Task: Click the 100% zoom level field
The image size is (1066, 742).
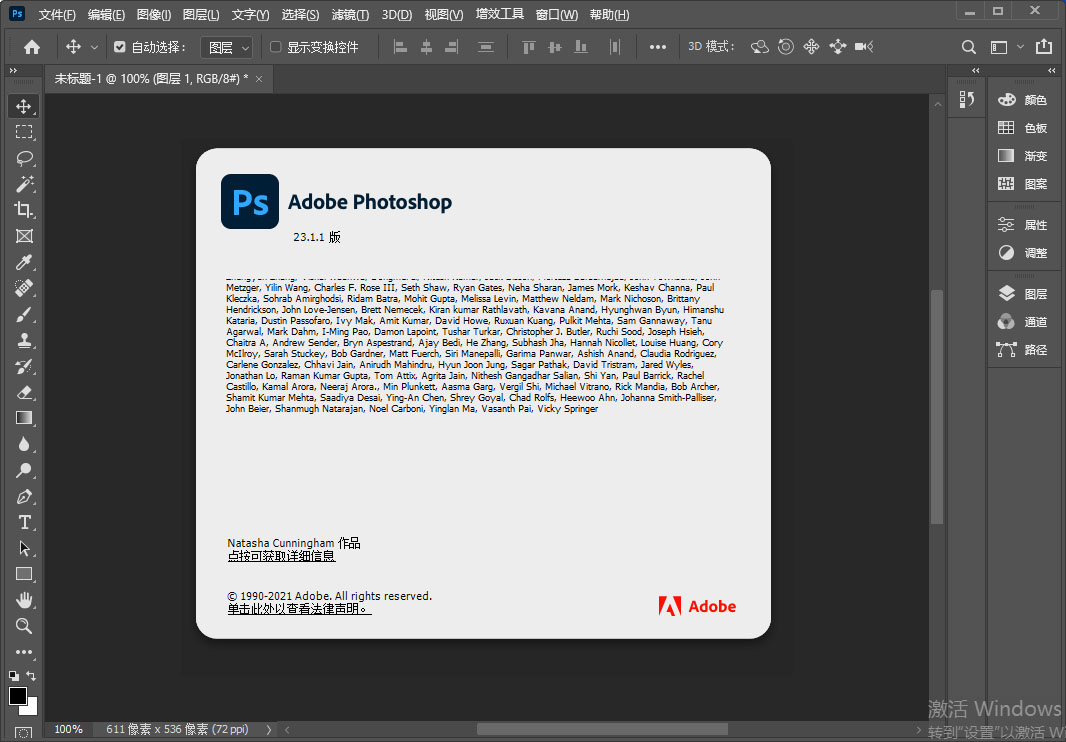Action: [68, 729]
